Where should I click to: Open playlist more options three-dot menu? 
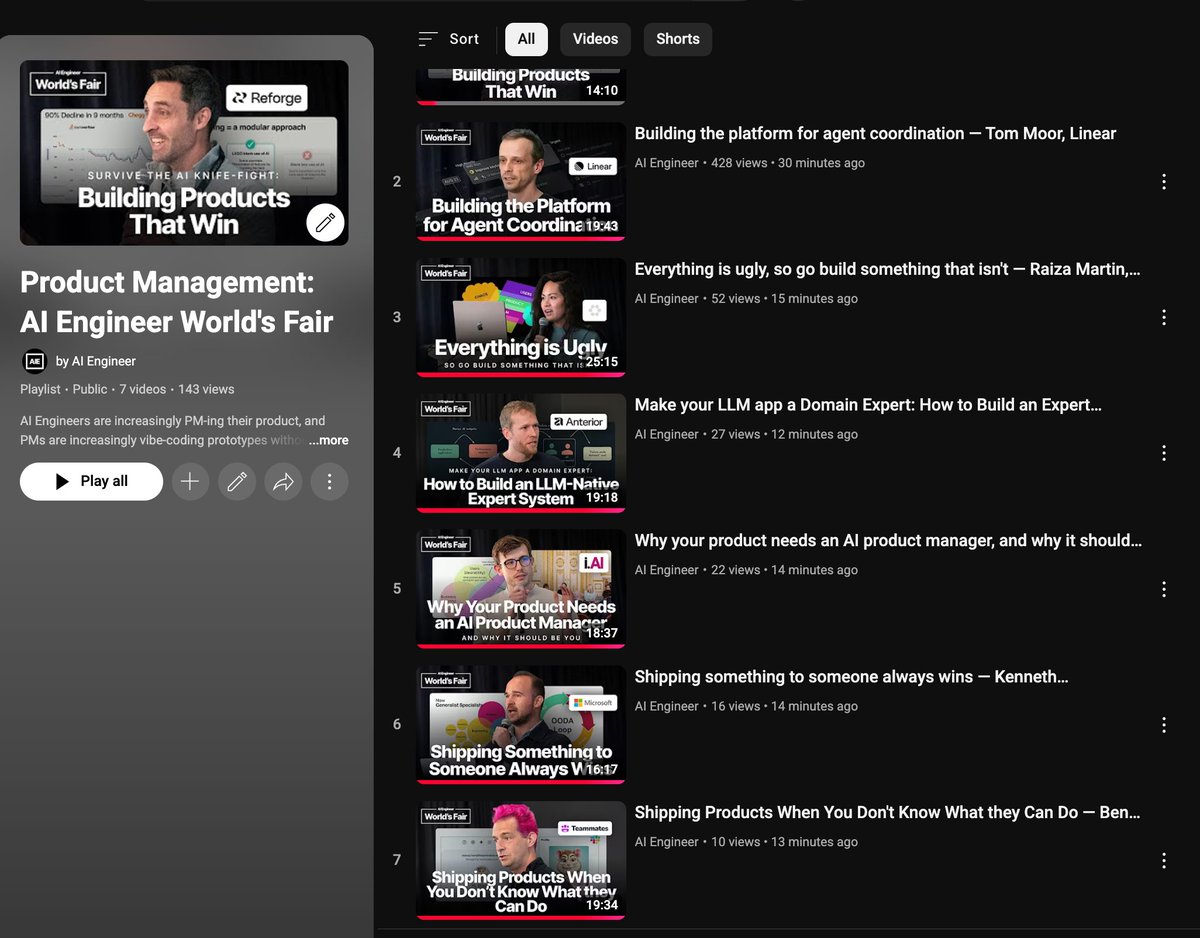pyautogui.click(x=329, y=481)
